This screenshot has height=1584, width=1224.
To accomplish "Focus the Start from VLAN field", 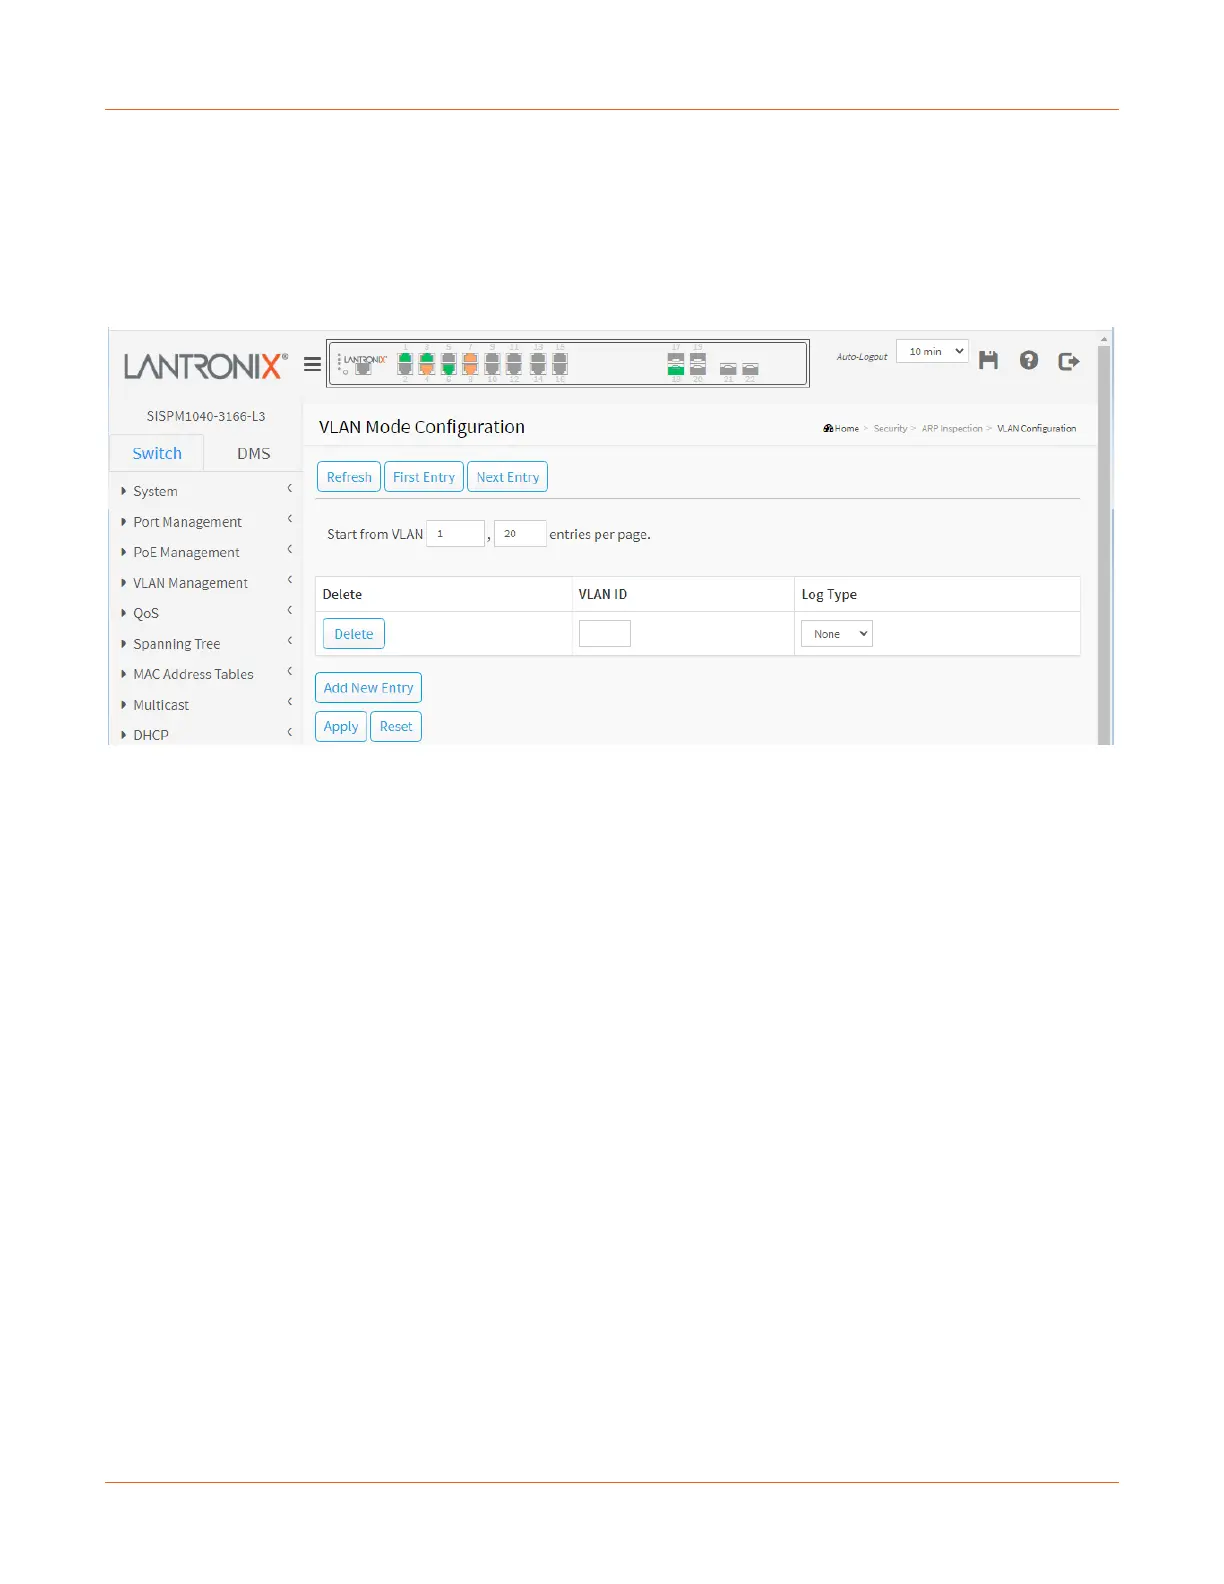I will pyautogui.click(x=455, y=534).
